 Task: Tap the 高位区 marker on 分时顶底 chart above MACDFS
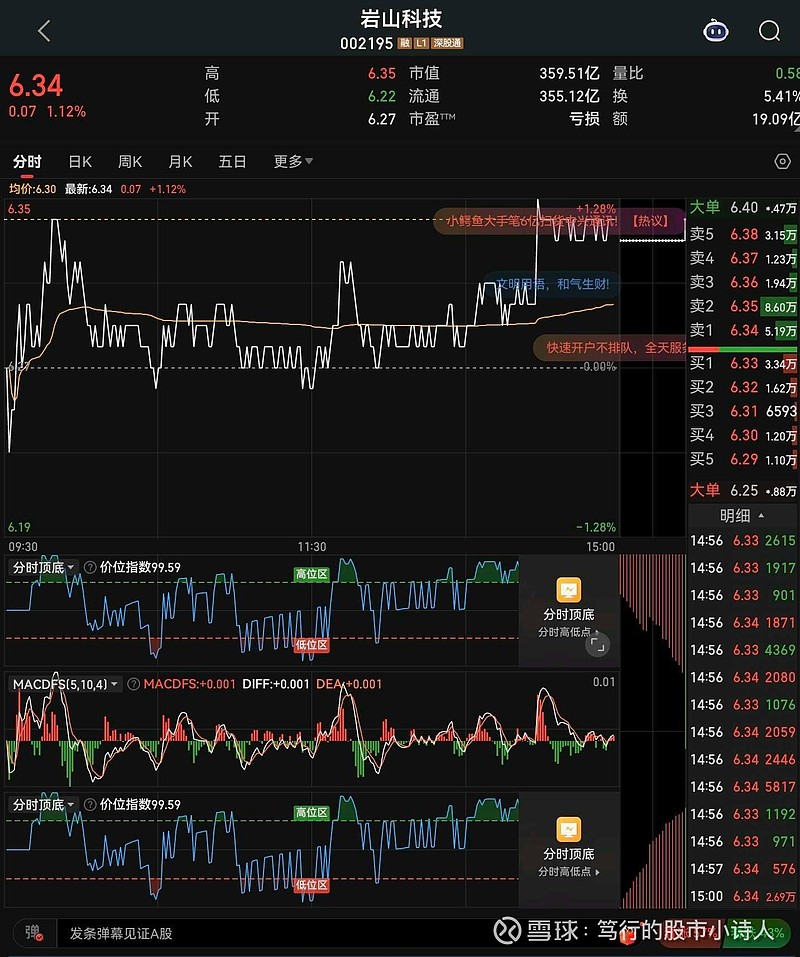[x=312, y=574]
